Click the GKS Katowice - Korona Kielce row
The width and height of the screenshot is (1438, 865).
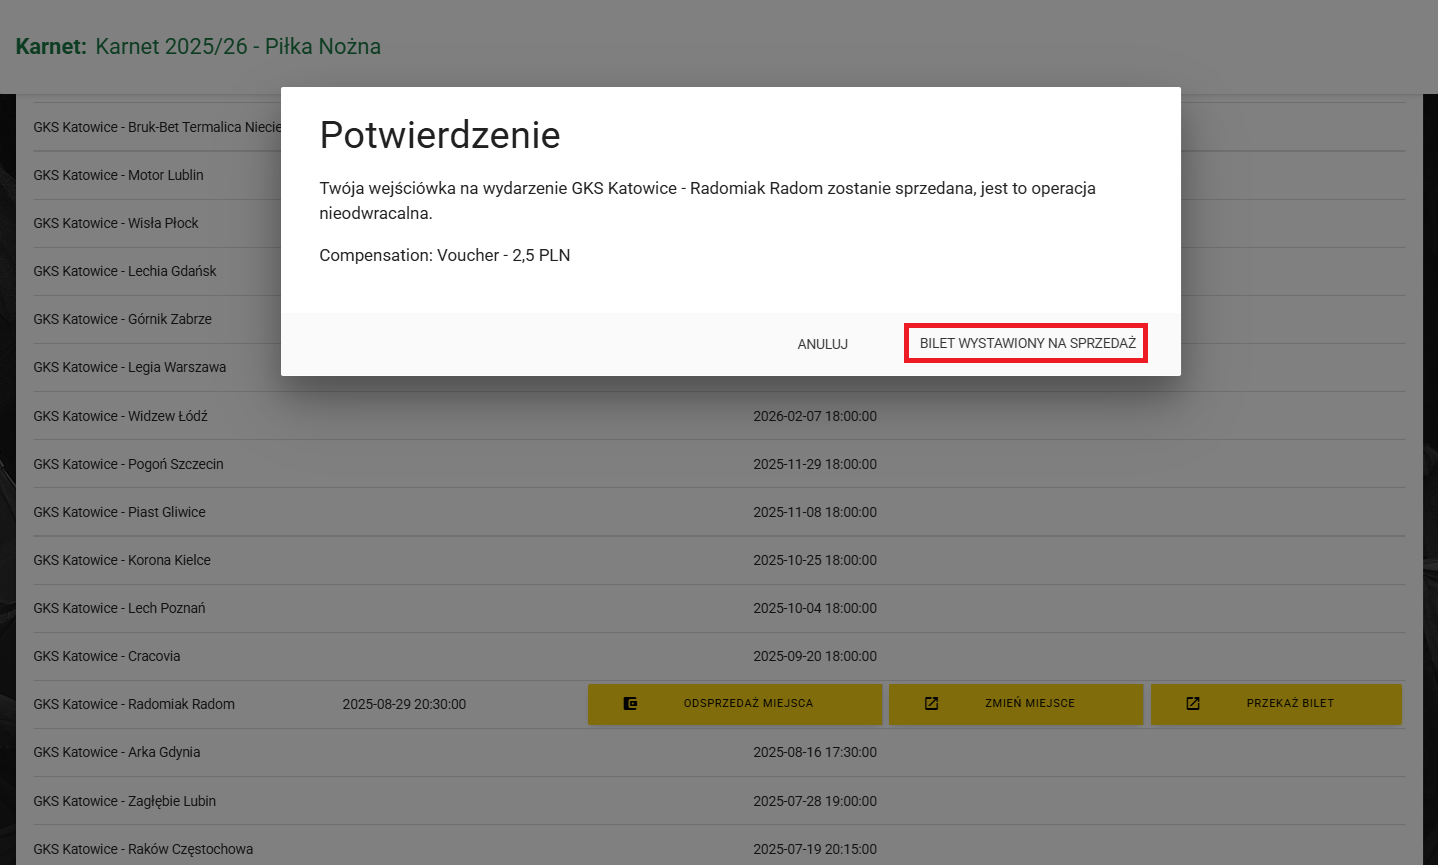[122, 560]
